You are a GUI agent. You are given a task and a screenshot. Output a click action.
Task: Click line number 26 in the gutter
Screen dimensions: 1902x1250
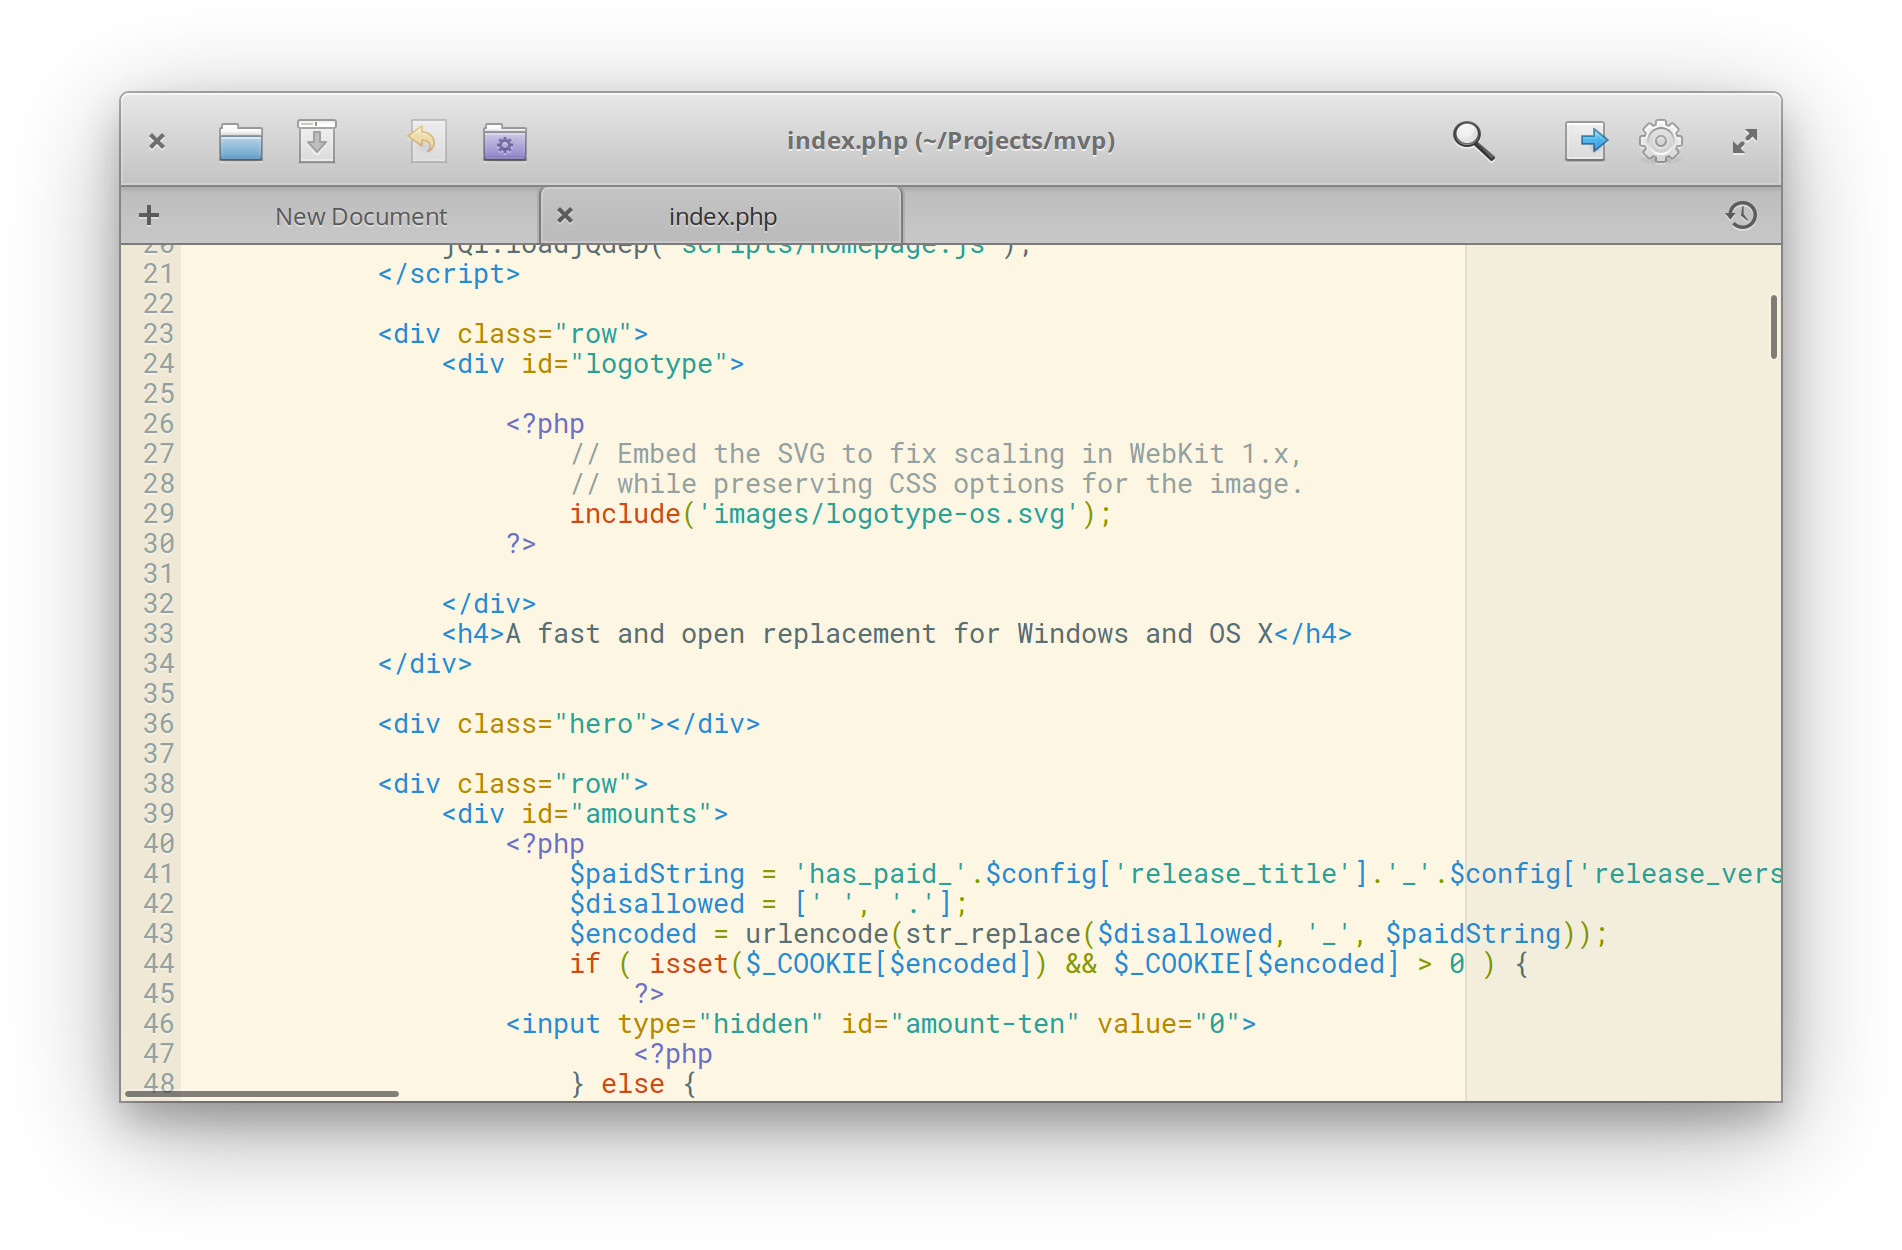coord(159,424)
